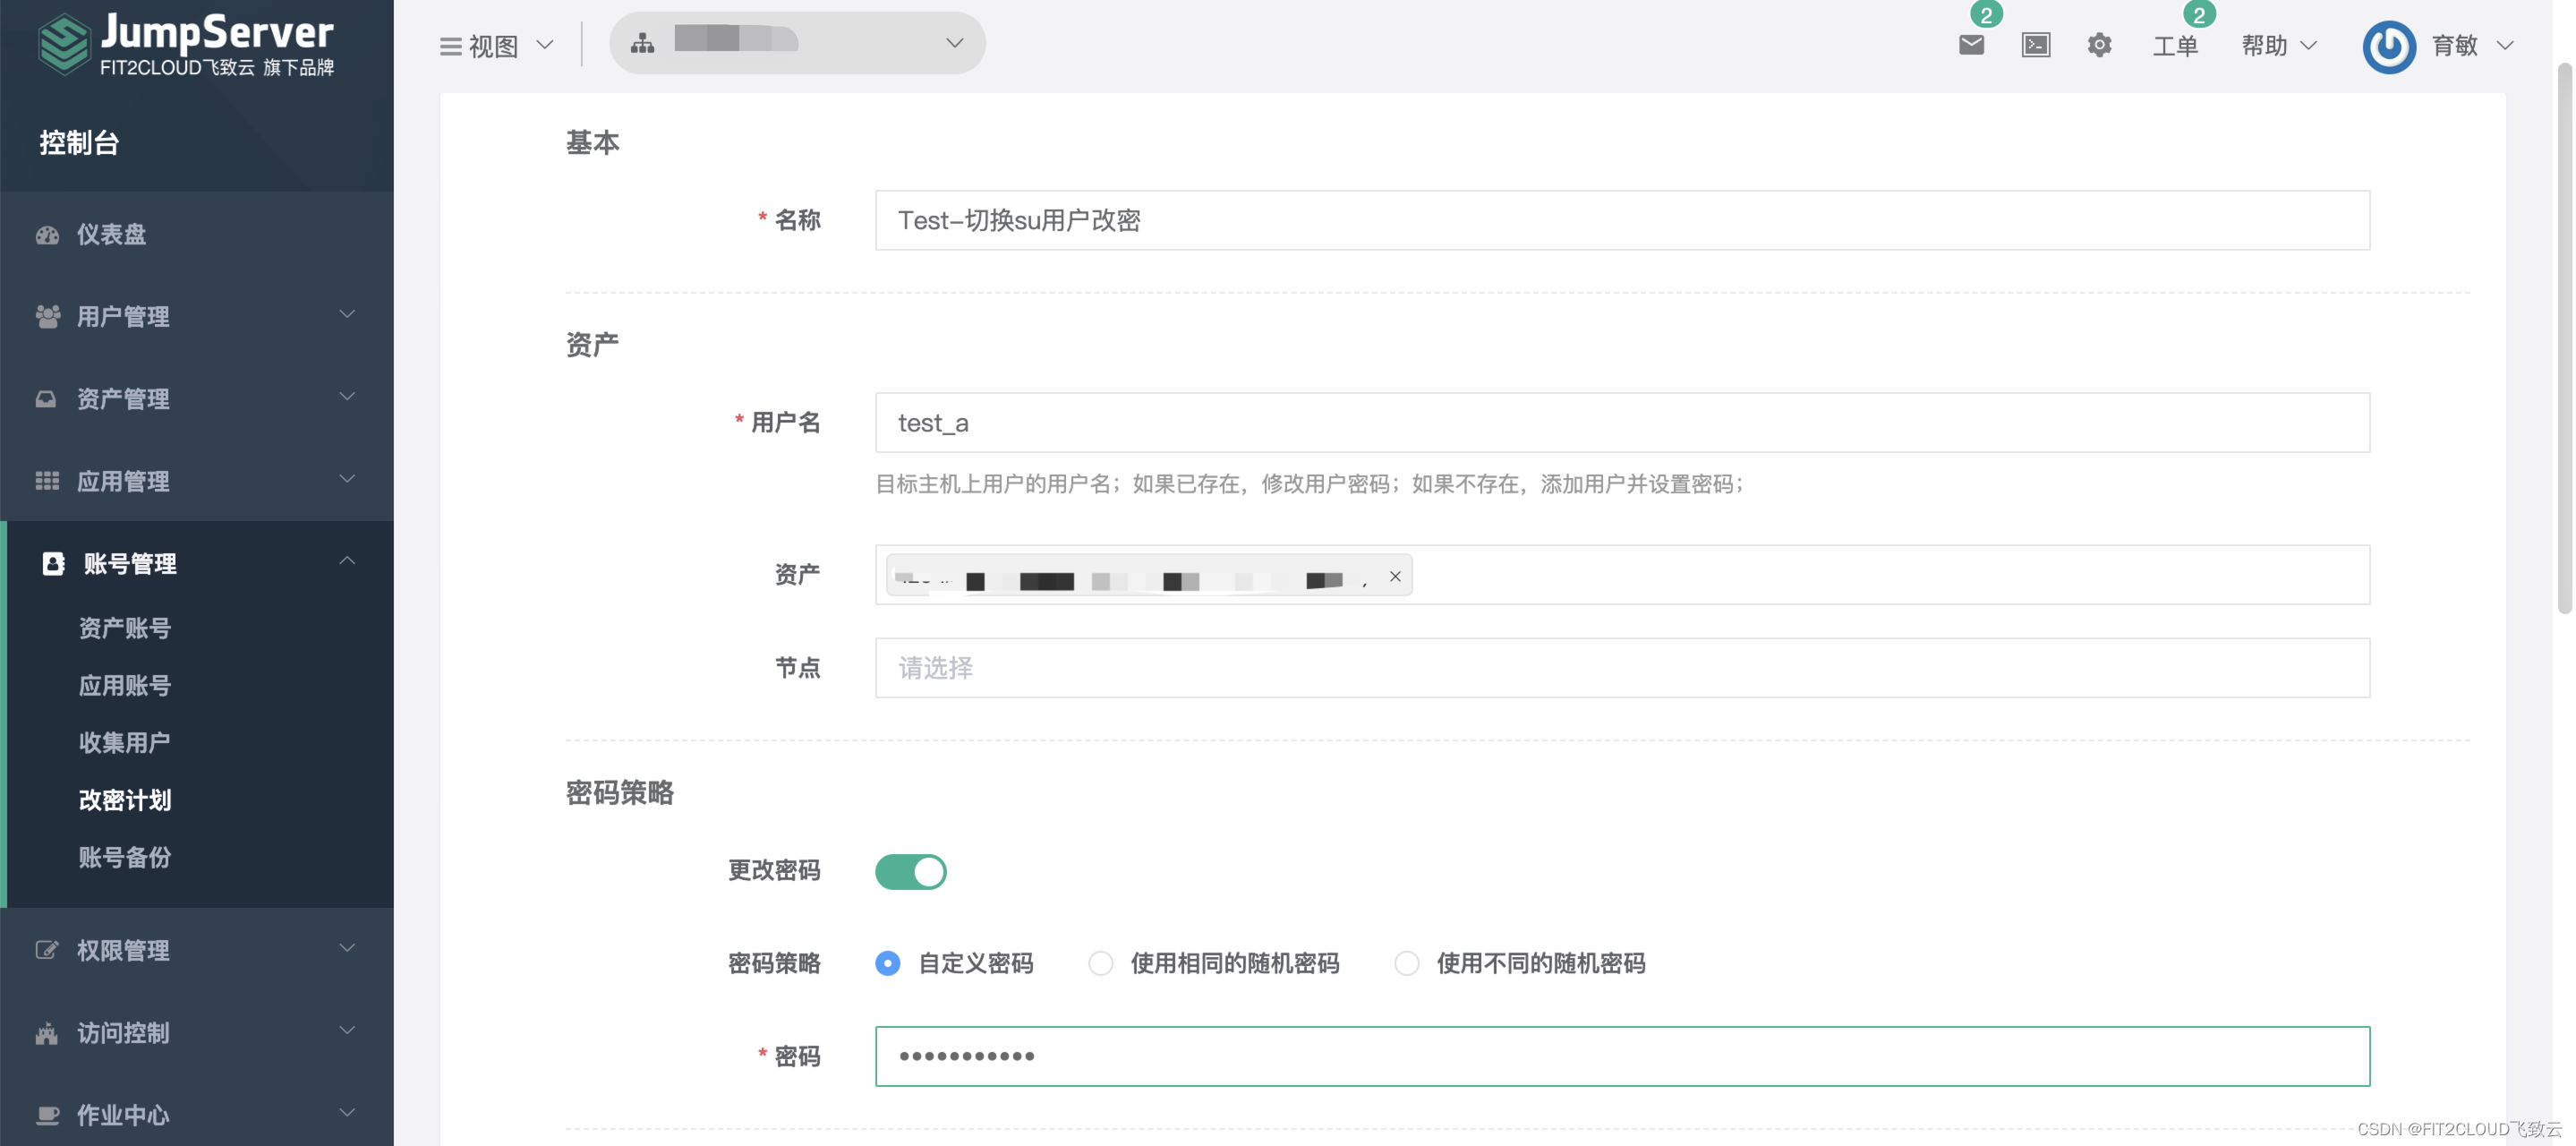The width and height of the screenshot is (2576, 1146).
Task: Open the web terminal icon
Action: click(2035, 45)
